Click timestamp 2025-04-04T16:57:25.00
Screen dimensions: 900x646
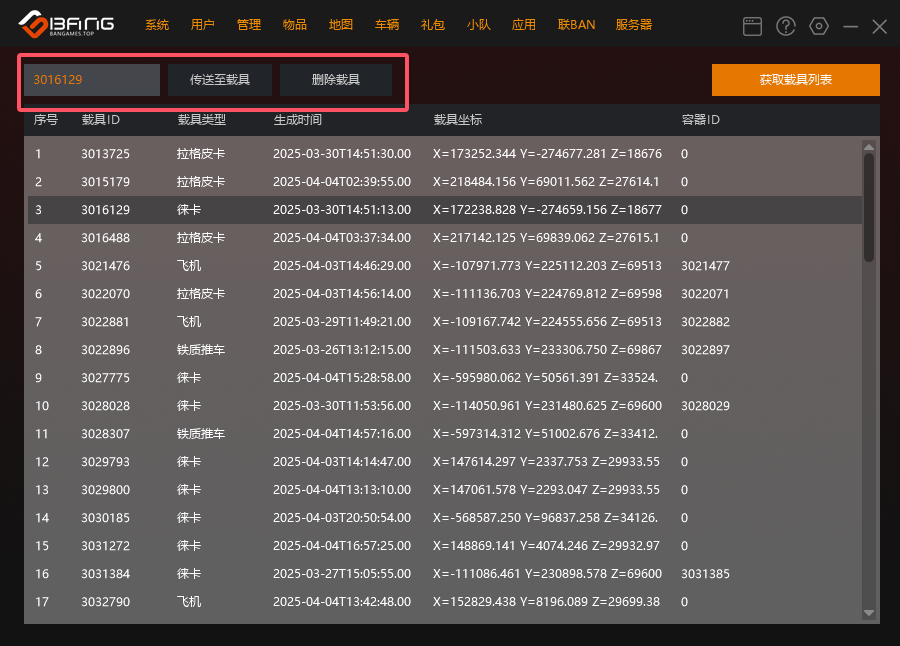342,546
